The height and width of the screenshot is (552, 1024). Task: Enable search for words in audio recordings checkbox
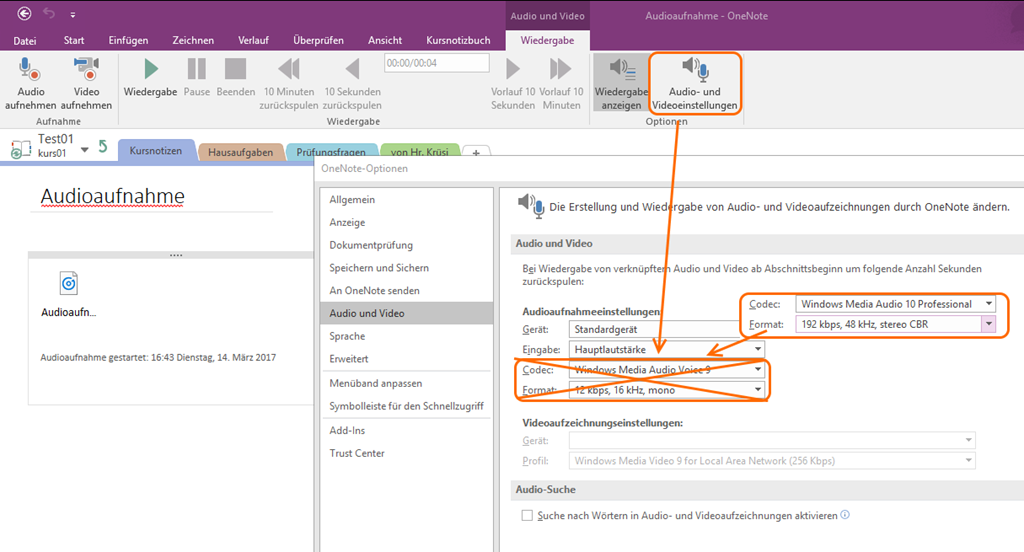(x=528, y=516)
